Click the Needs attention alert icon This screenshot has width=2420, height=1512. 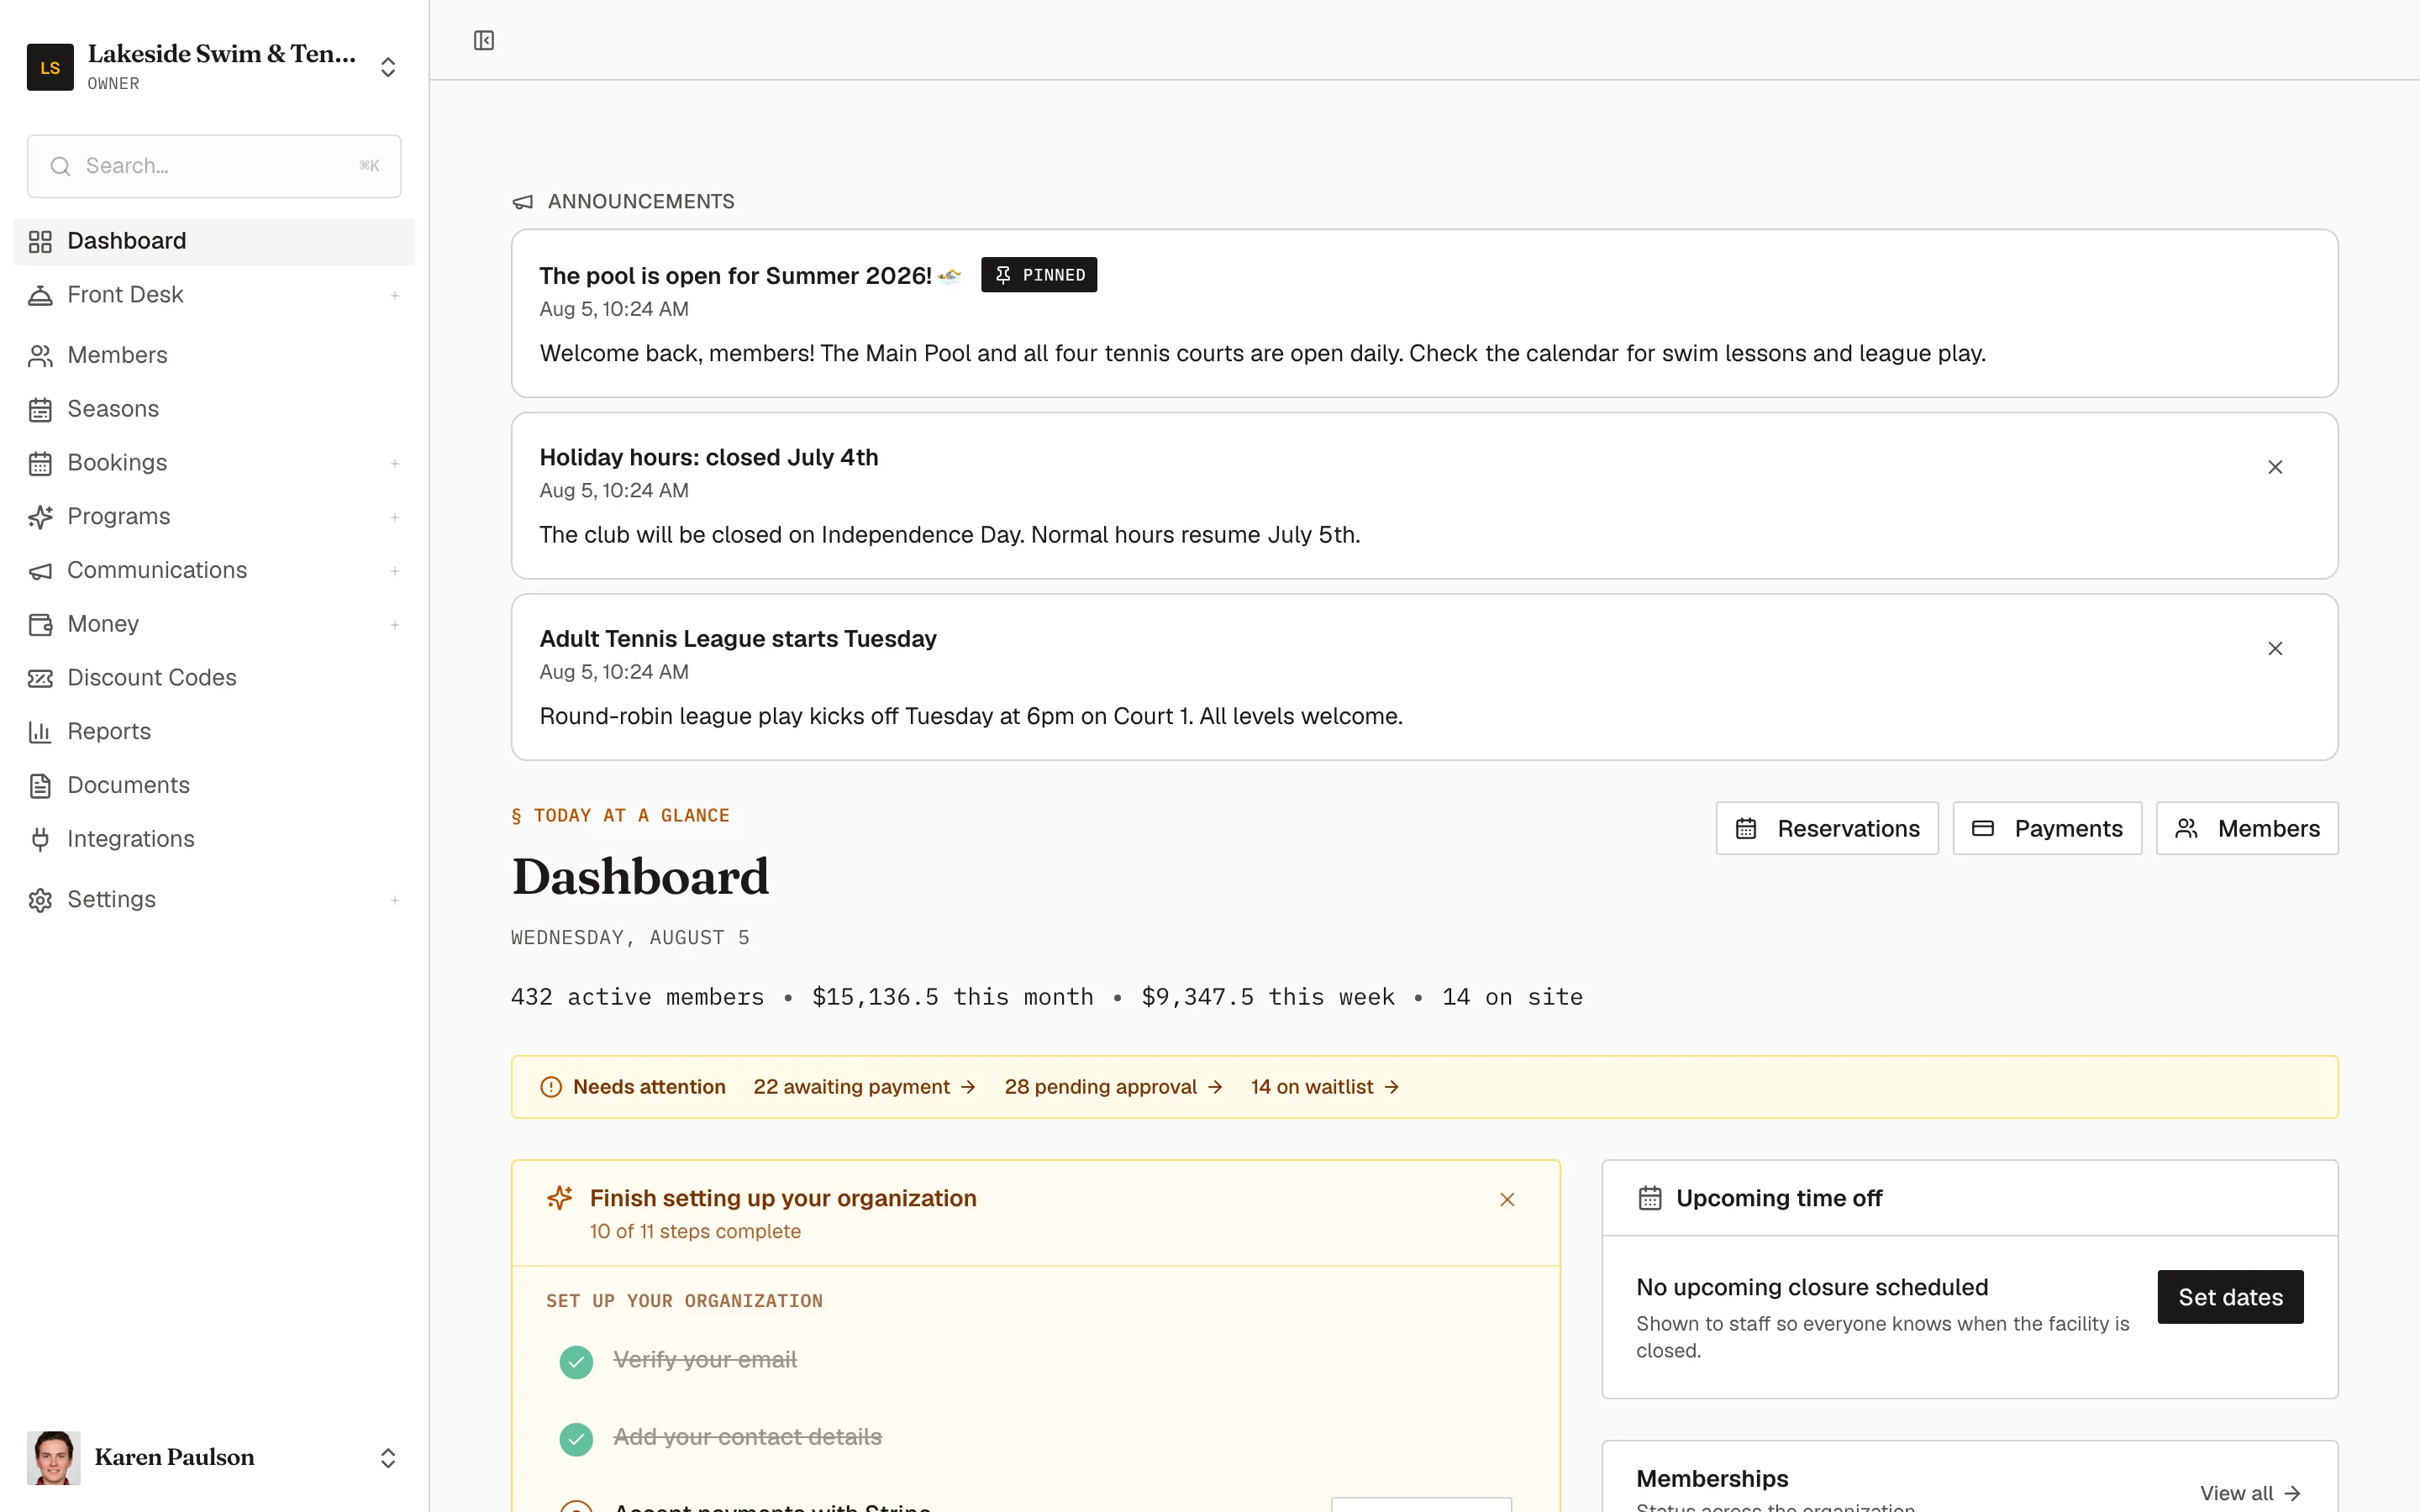(x=551, y=1087)
